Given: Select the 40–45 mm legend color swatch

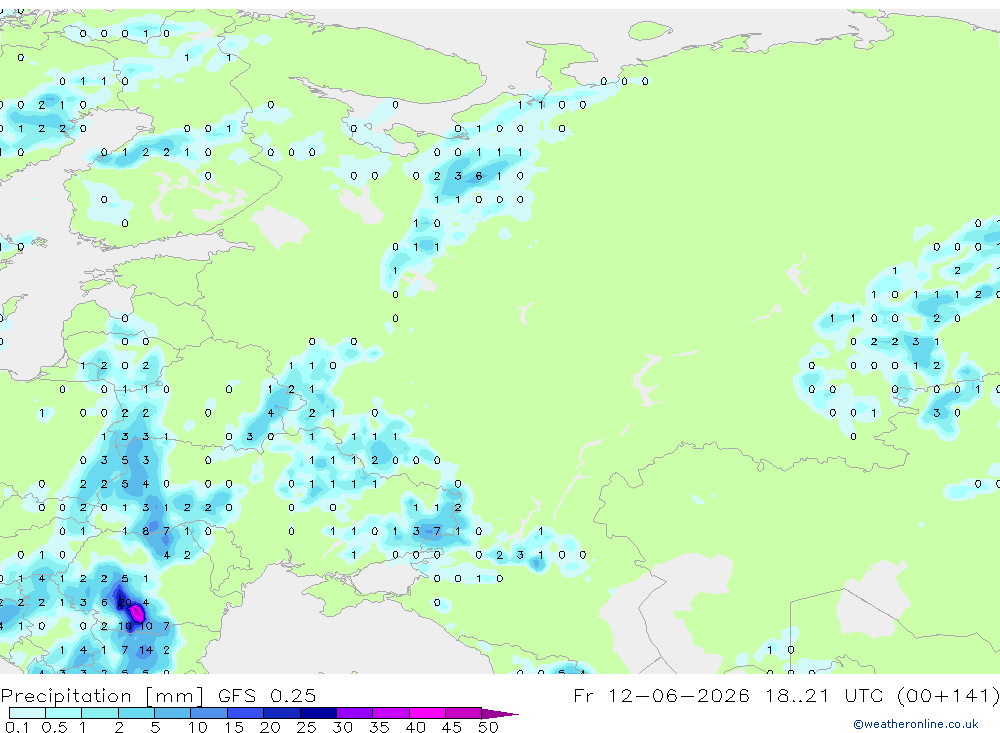Looking at the screenshot, I should point(427,713).
